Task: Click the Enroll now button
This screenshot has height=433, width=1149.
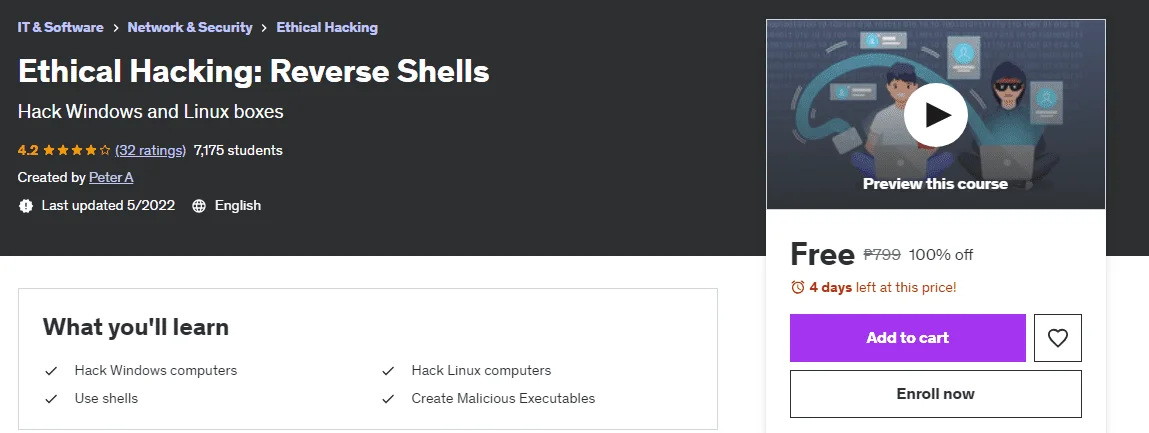Action: (936, 394)
